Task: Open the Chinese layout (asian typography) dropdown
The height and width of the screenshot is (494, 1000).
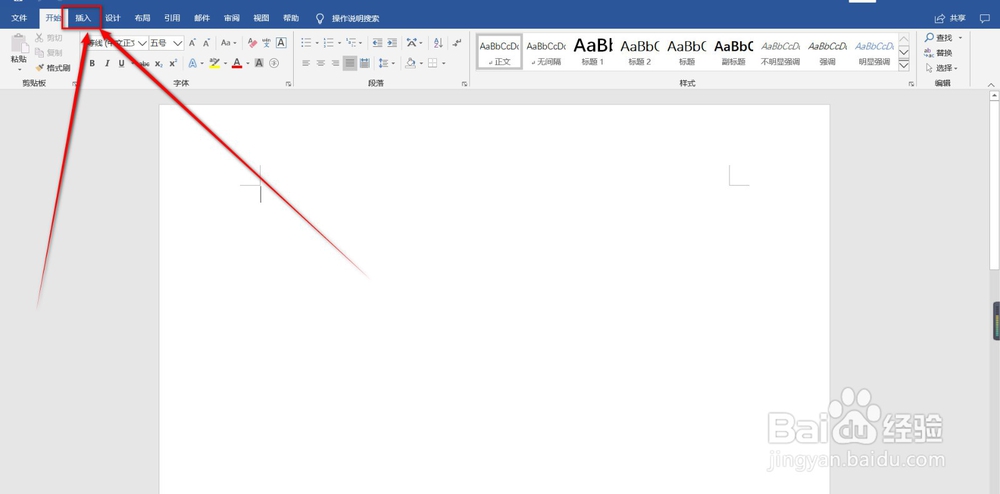Action: coord(414,43)
